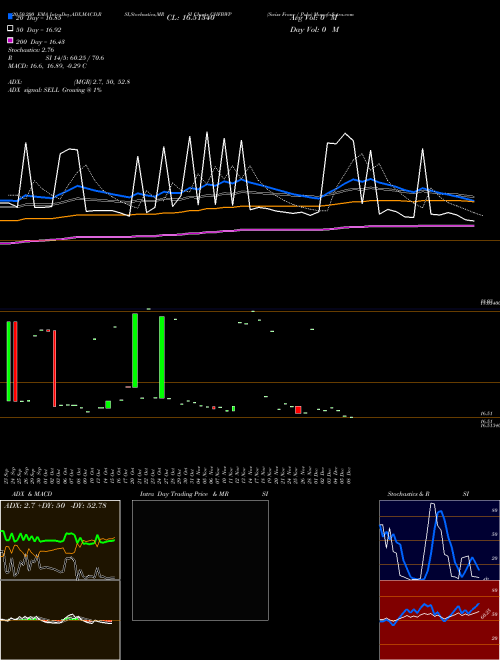This screenshot has height=660, width=500.
Task: Click the blue 20 Day legend square
Action: (x=10, y=17)
